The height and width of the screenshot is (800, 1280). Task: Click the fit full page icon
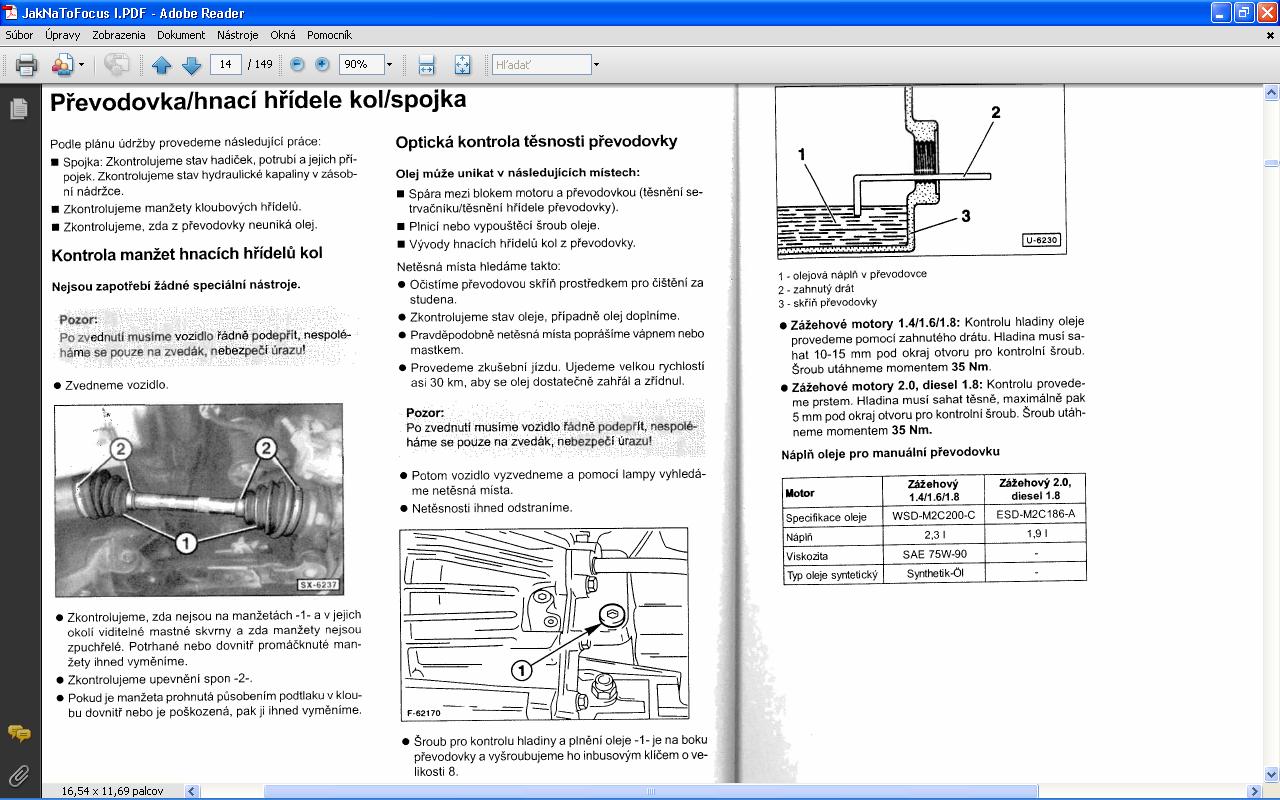click(462, 65)
